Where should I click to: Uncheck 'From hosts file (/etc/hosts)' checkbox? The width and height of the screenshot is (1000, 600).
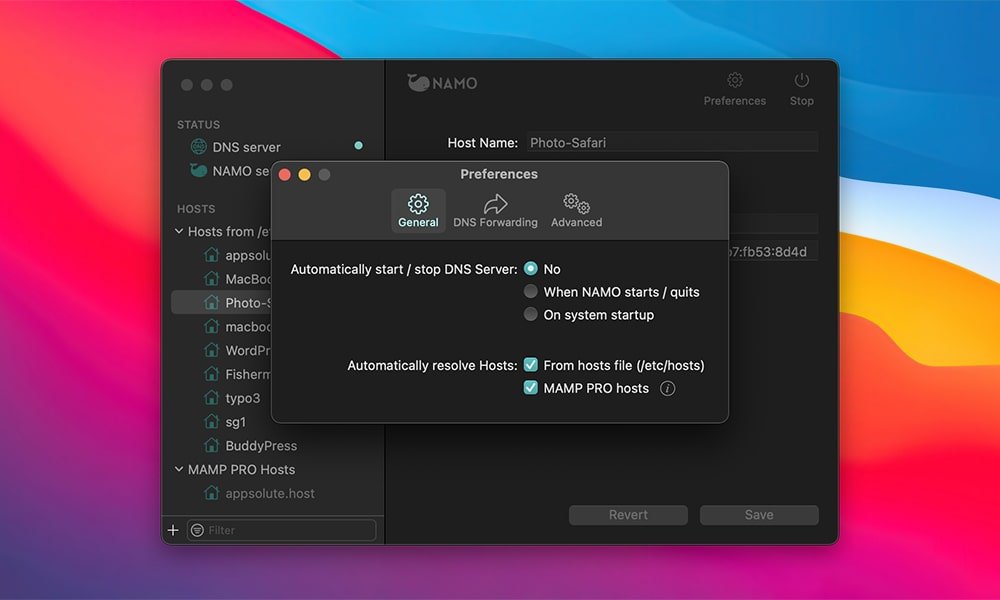click(531, 365)
